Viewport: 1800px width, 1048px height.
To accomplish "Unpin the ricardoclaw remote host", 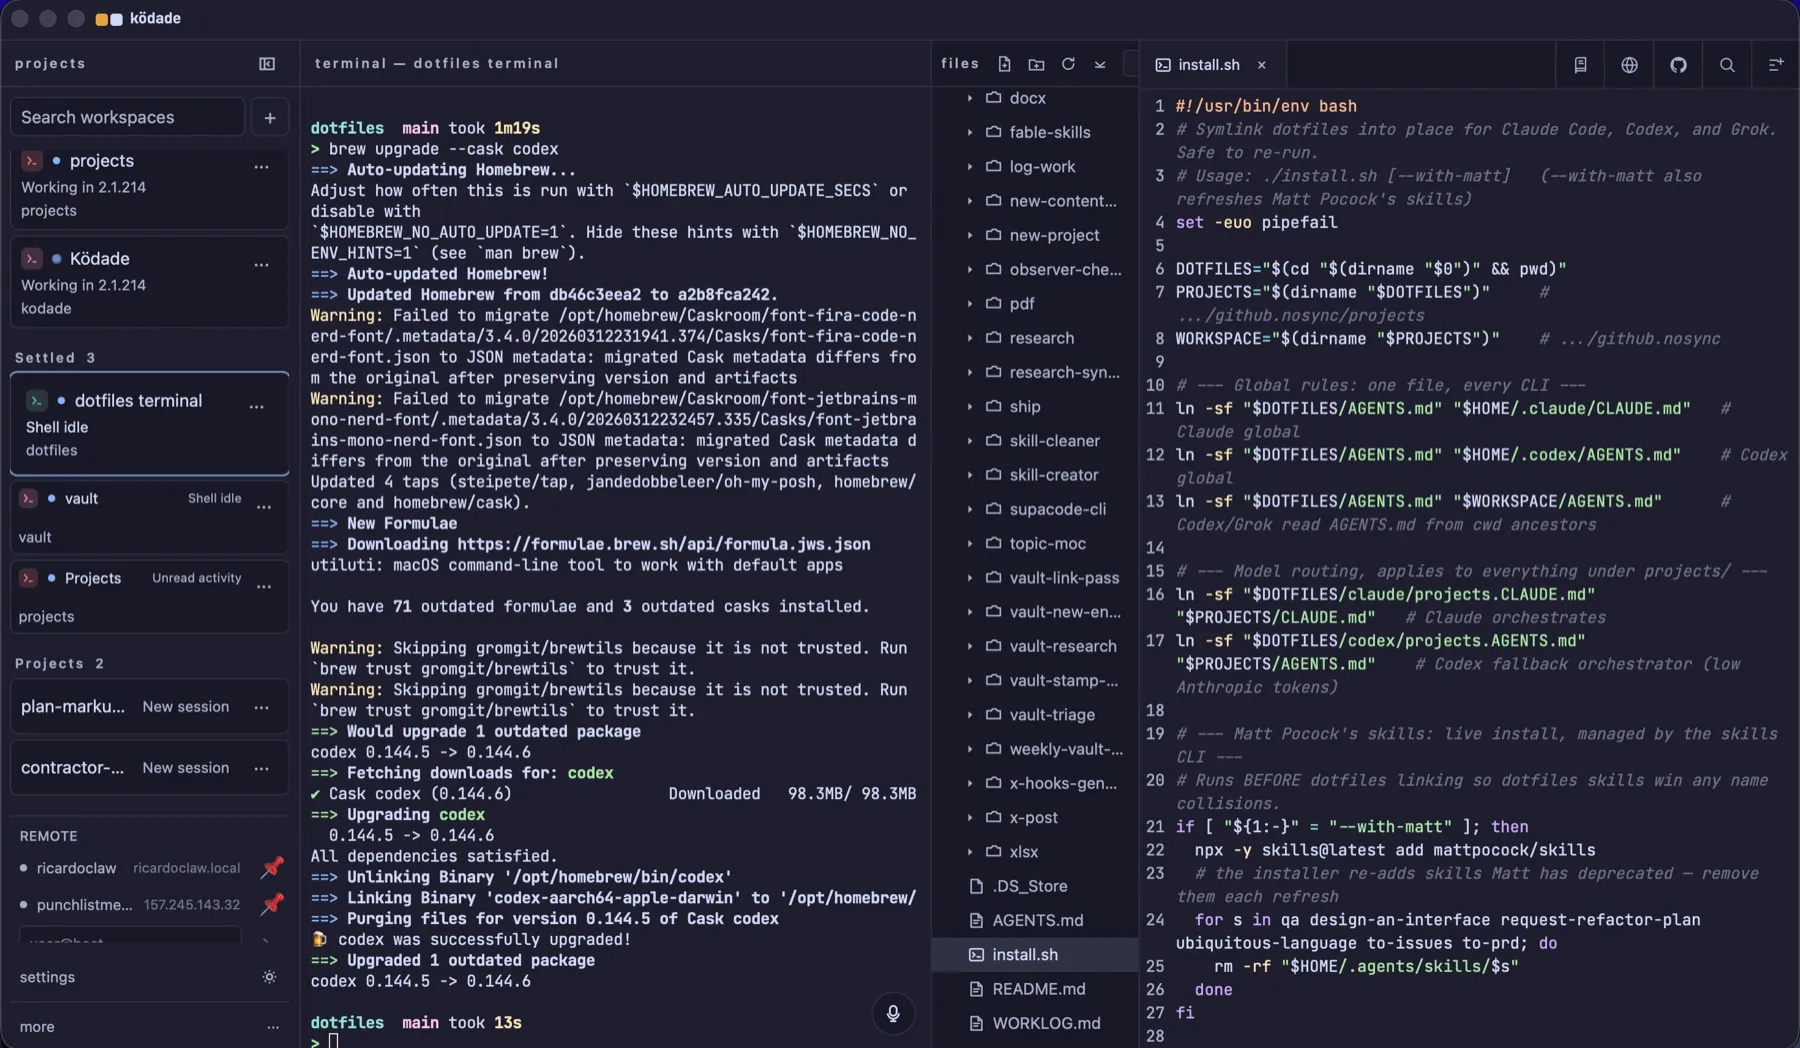I will coord(272,867).
